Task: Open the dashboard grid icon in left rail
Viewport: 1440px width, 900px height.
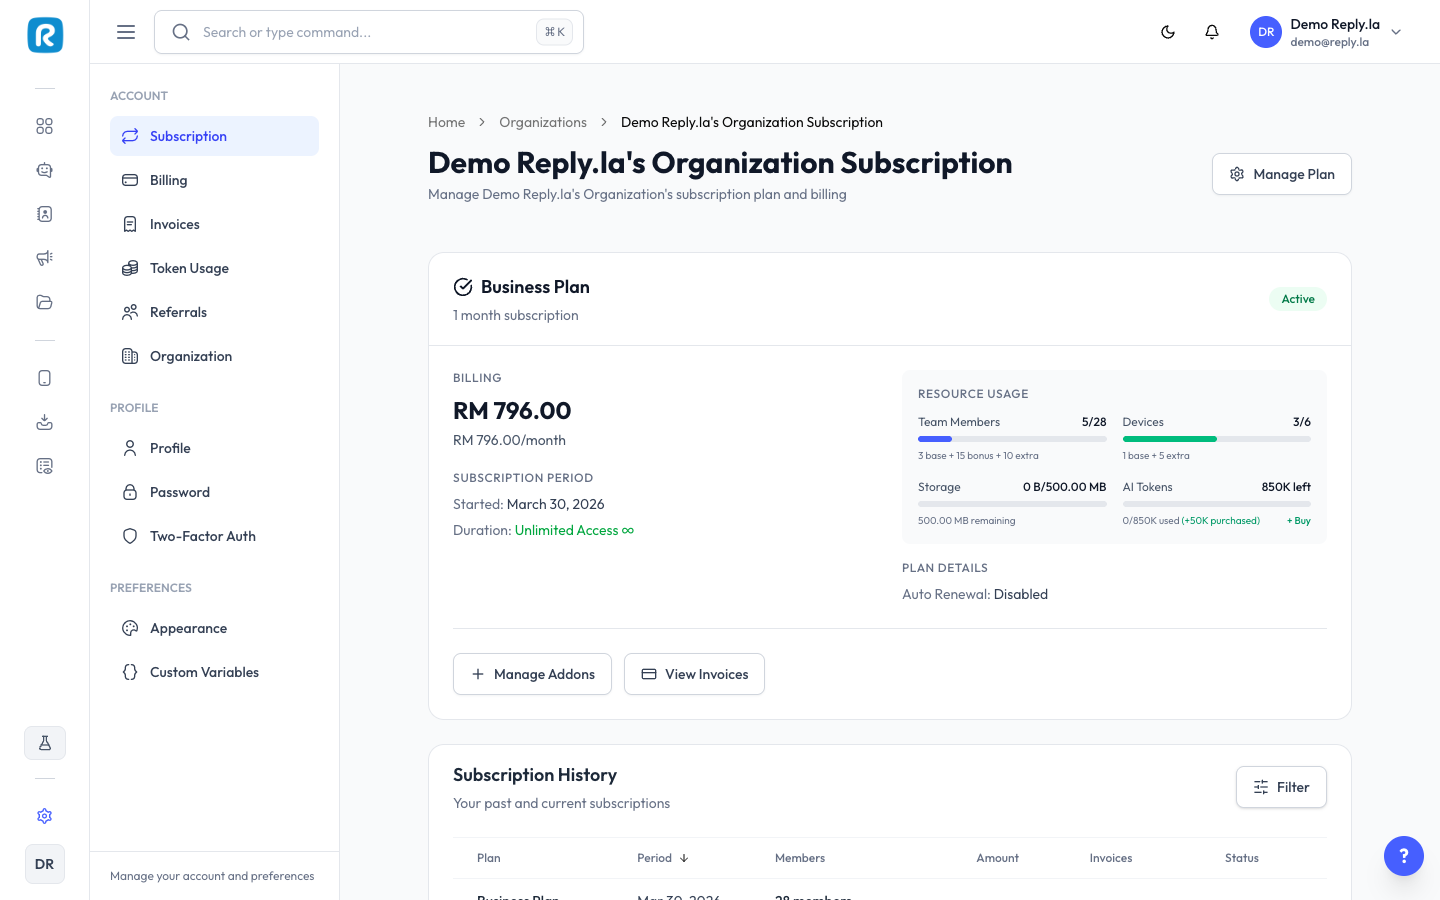Action: point(44,126)
